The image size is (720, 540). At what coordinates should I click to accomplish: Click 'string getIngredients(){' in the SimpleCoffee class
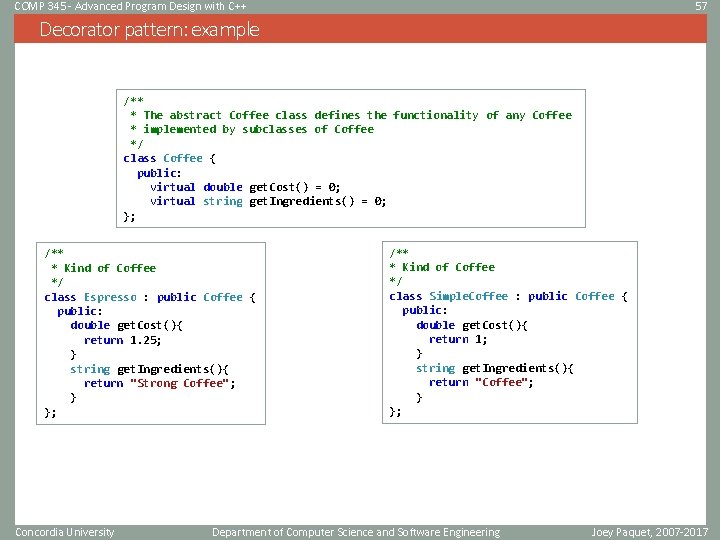pyautogui.click(x=495, y=368)
